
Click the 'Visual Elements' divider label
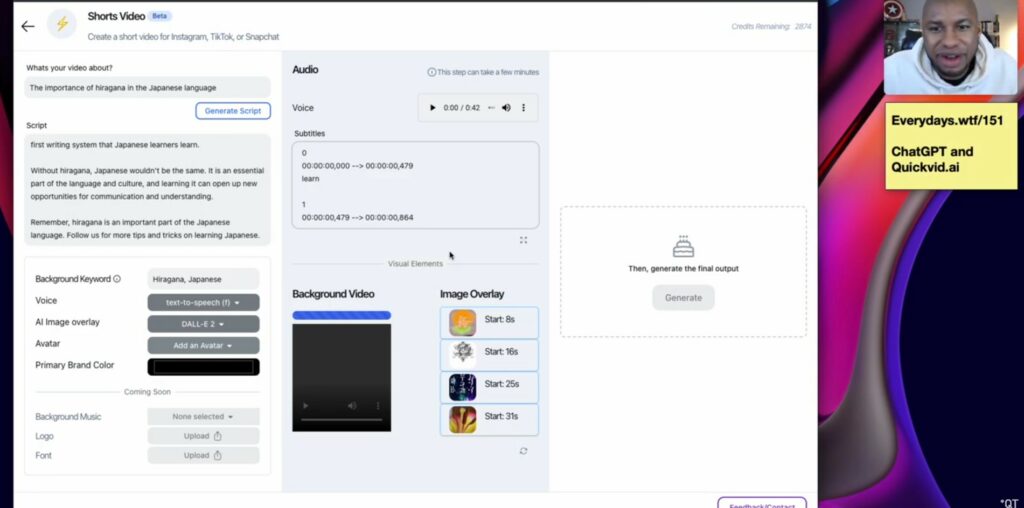415,264
